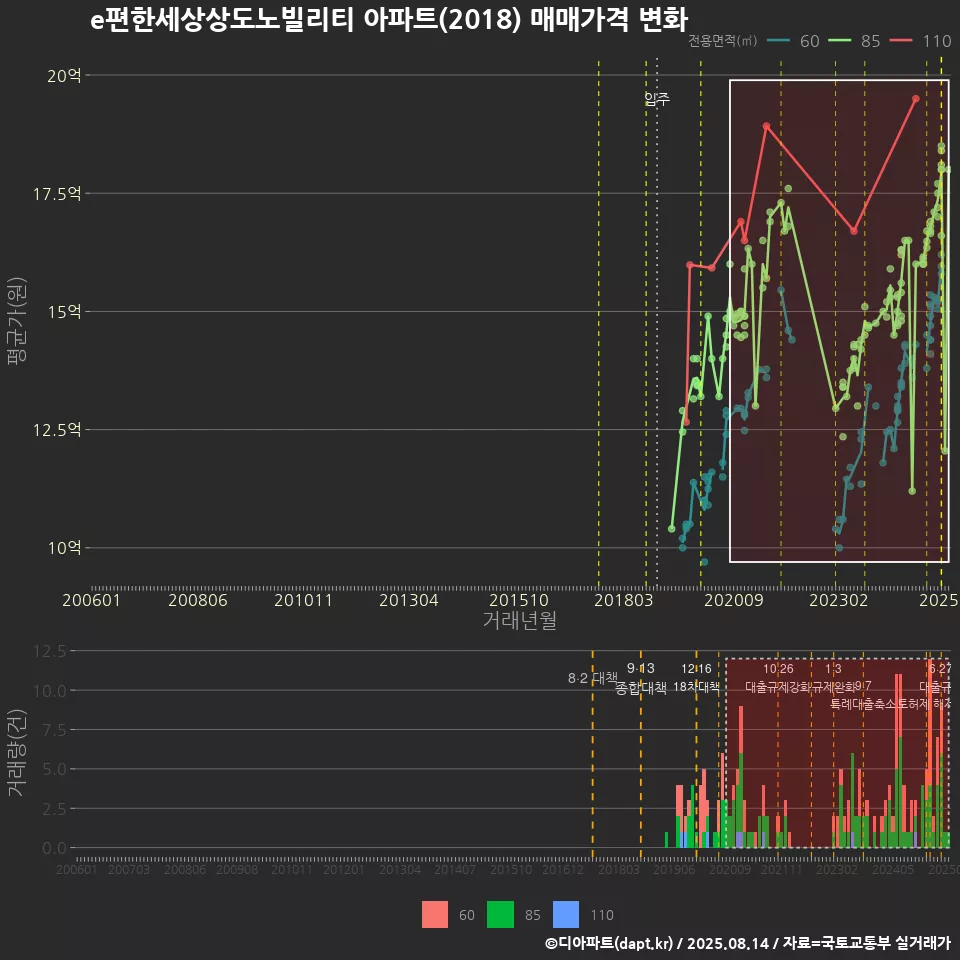This screenshot has width=960, height=960.
Task: Click the '0.0' tick on the volume chart
Action: [54, 848]
